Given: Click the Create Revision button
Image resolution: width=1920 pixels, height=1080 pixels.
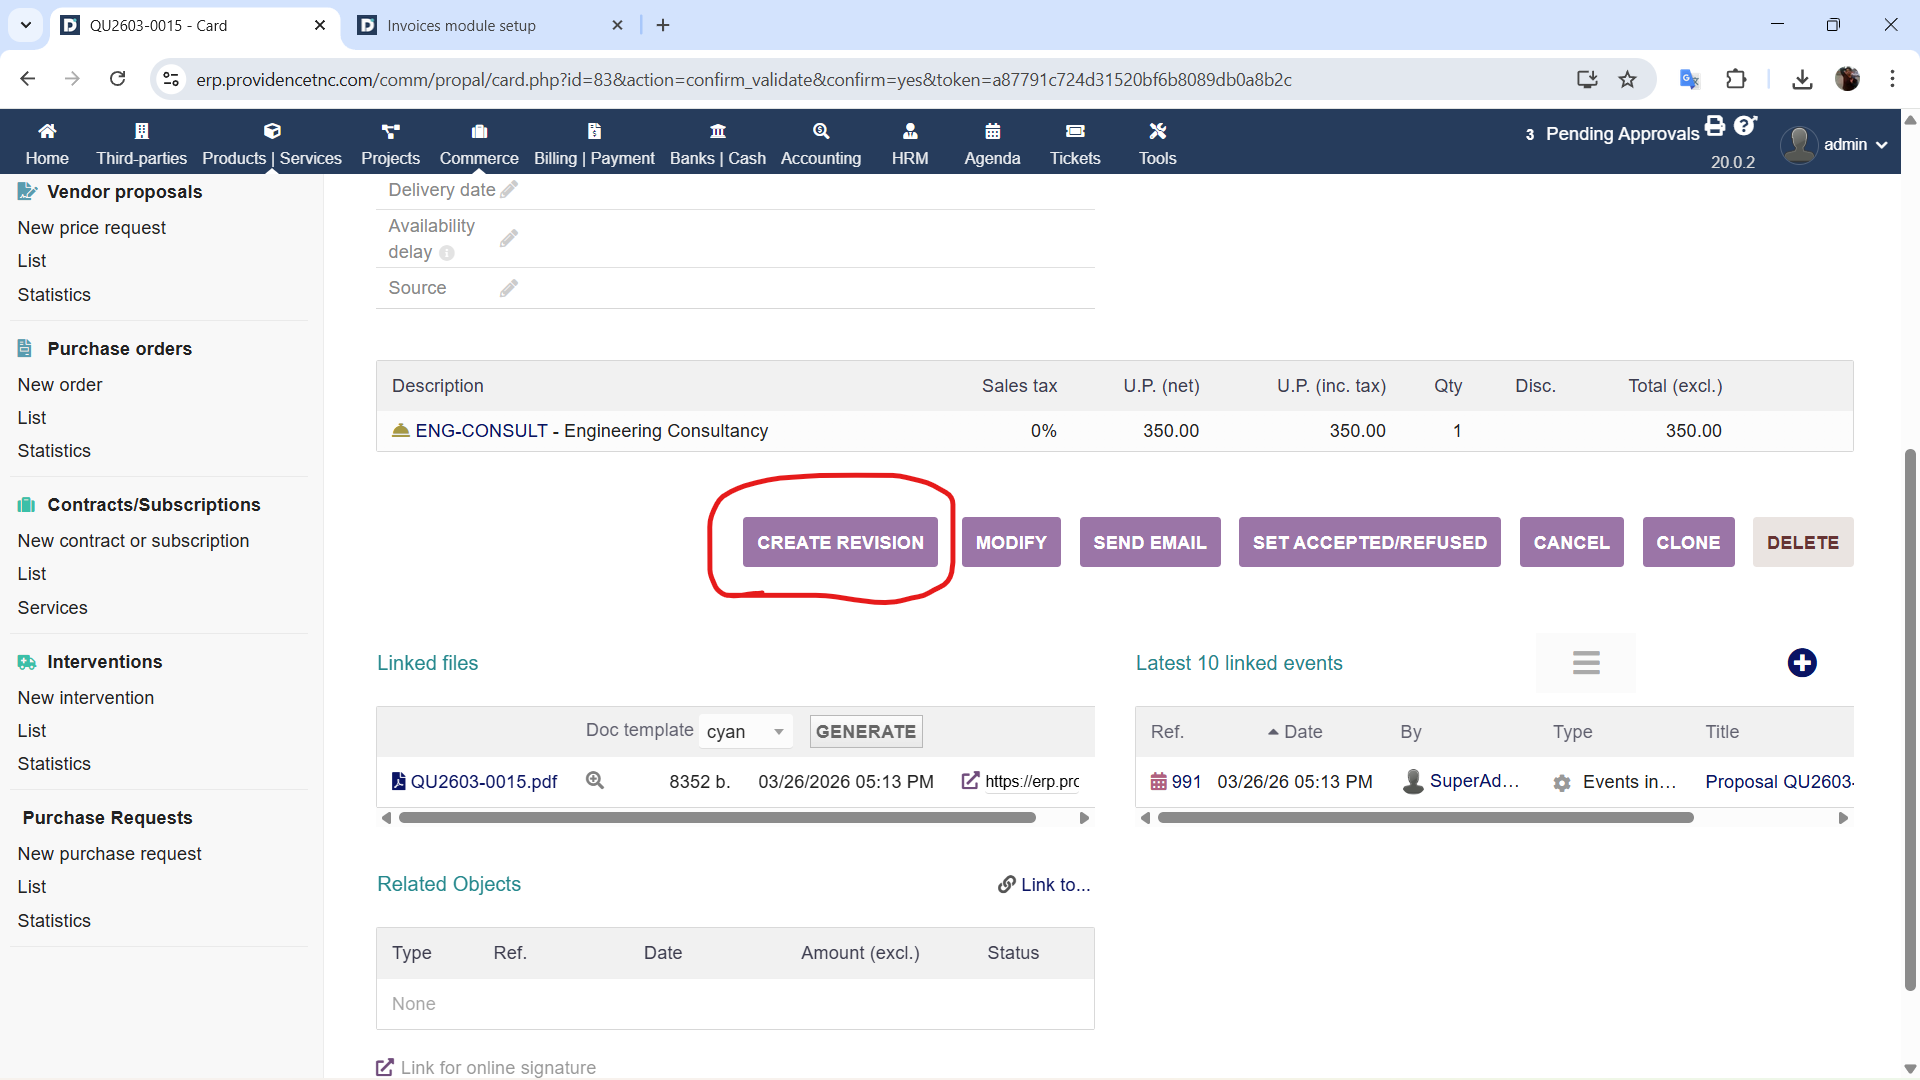Looking at the screenshot, I should pyautogui.click(x=840, y=543).
